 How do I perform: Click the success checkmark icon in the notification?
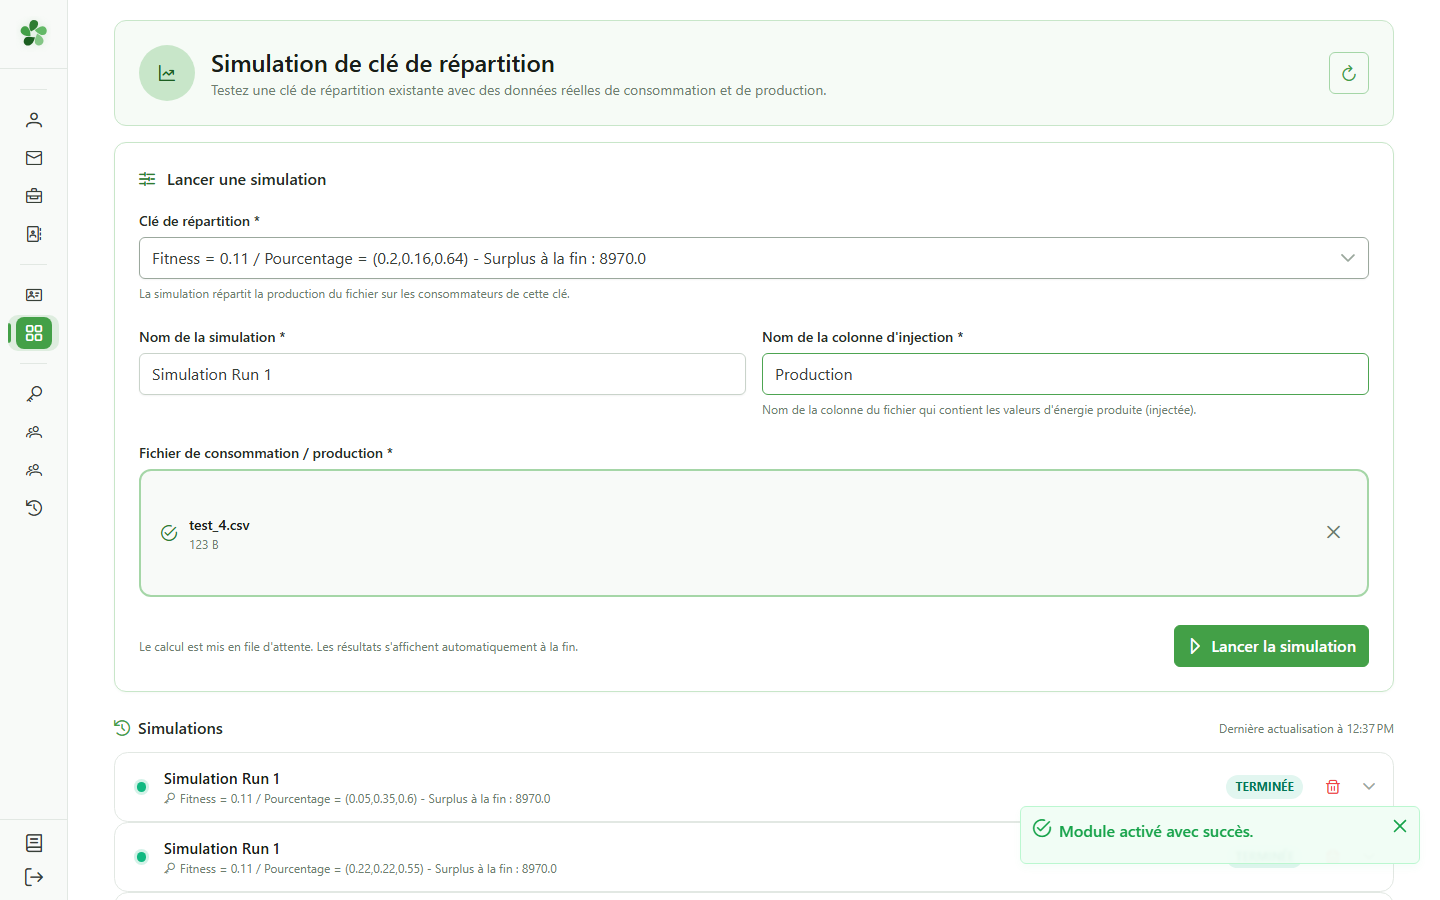pyautogui.click(x=1042, y=828)
